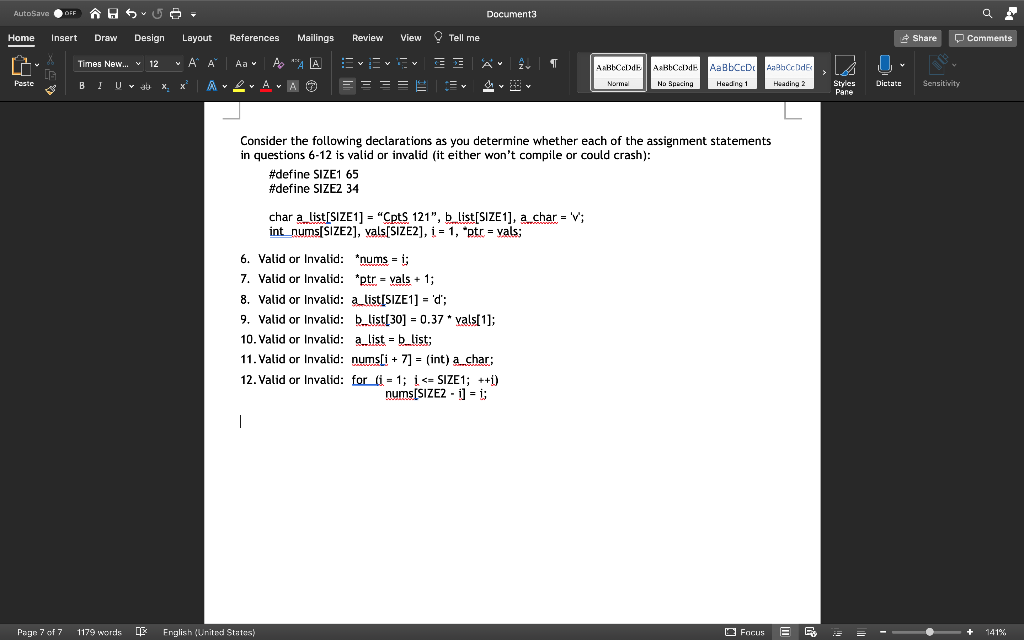
Task: Enable center text alignment
Action: (x=365, y=86)
